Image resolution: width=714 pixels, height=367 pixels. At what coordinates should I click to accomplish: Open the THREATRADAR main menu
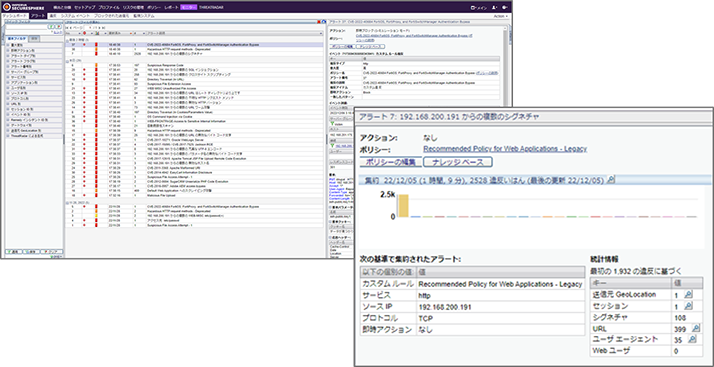[211, 8]
